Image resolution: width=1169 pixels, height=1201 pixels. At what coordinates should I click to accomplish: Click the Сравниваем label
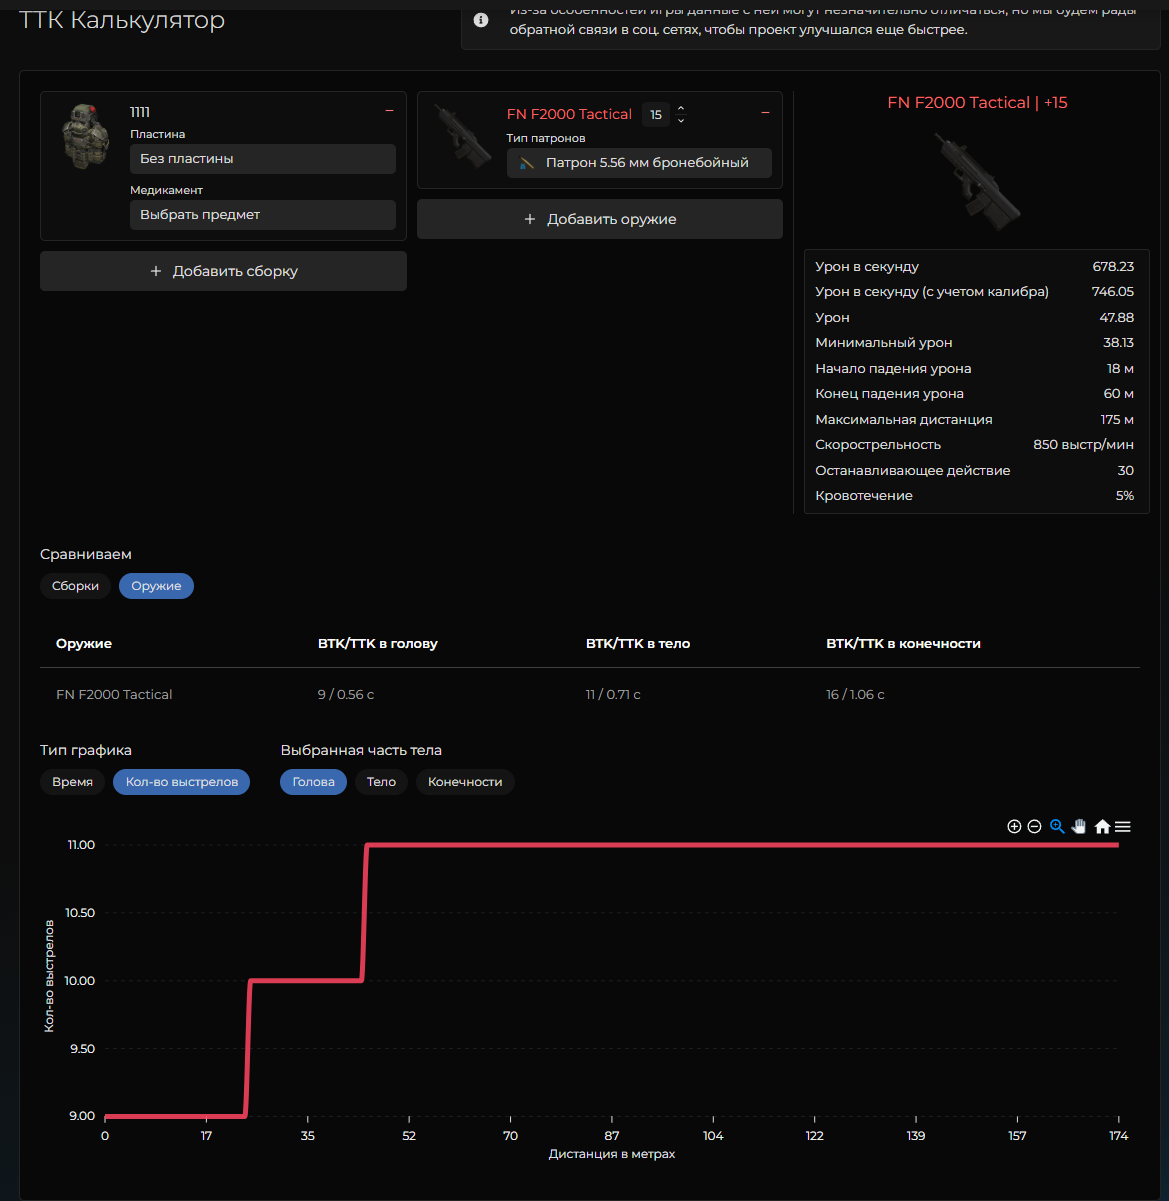[x=86, y=554]
